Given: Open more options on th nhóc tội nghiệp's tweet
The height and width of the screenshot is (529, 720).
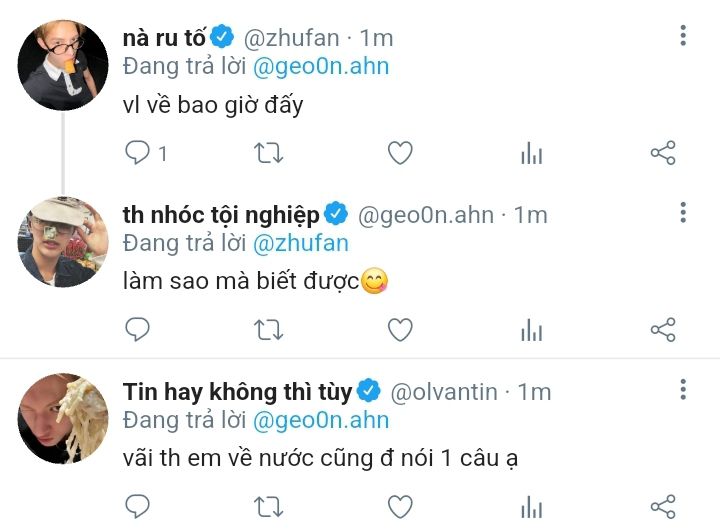Looking at the screenshot, I should (x=683, y=213).
